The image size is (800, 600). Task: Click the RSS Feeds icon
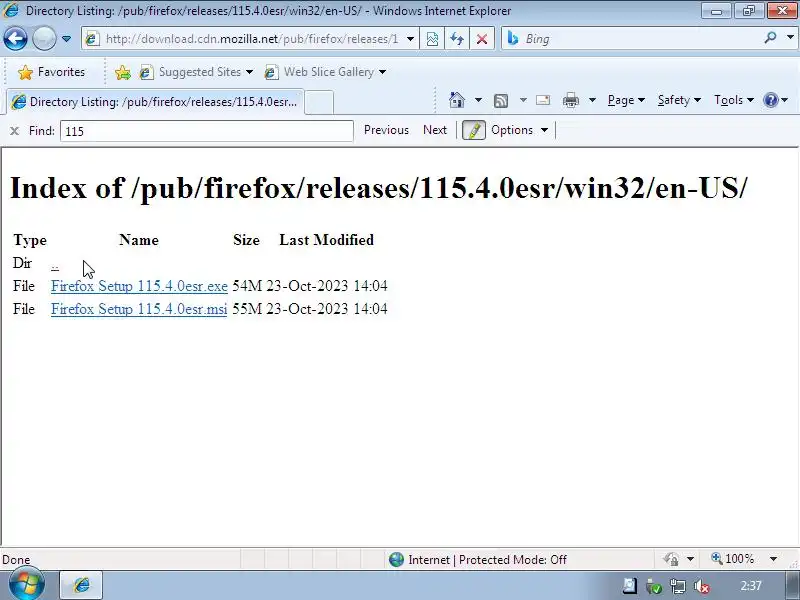point(501,101)
